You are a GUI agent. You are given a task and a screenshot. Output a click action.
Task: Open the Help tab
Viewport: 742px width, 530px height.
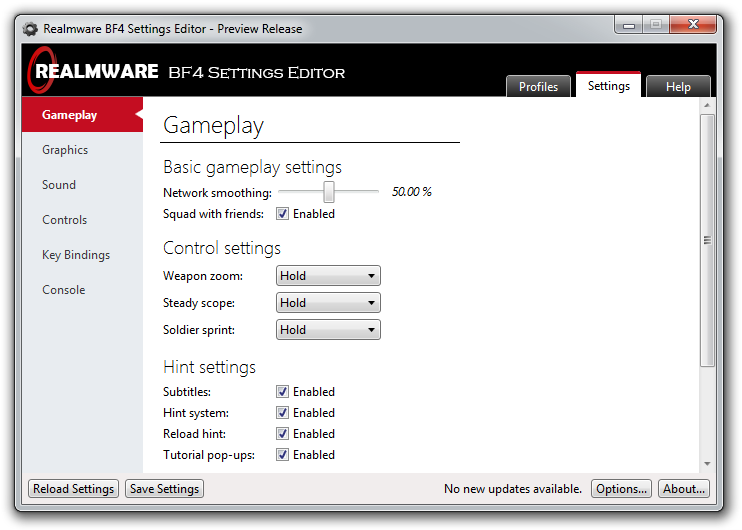pyautogui.click(x=678, y=87)
